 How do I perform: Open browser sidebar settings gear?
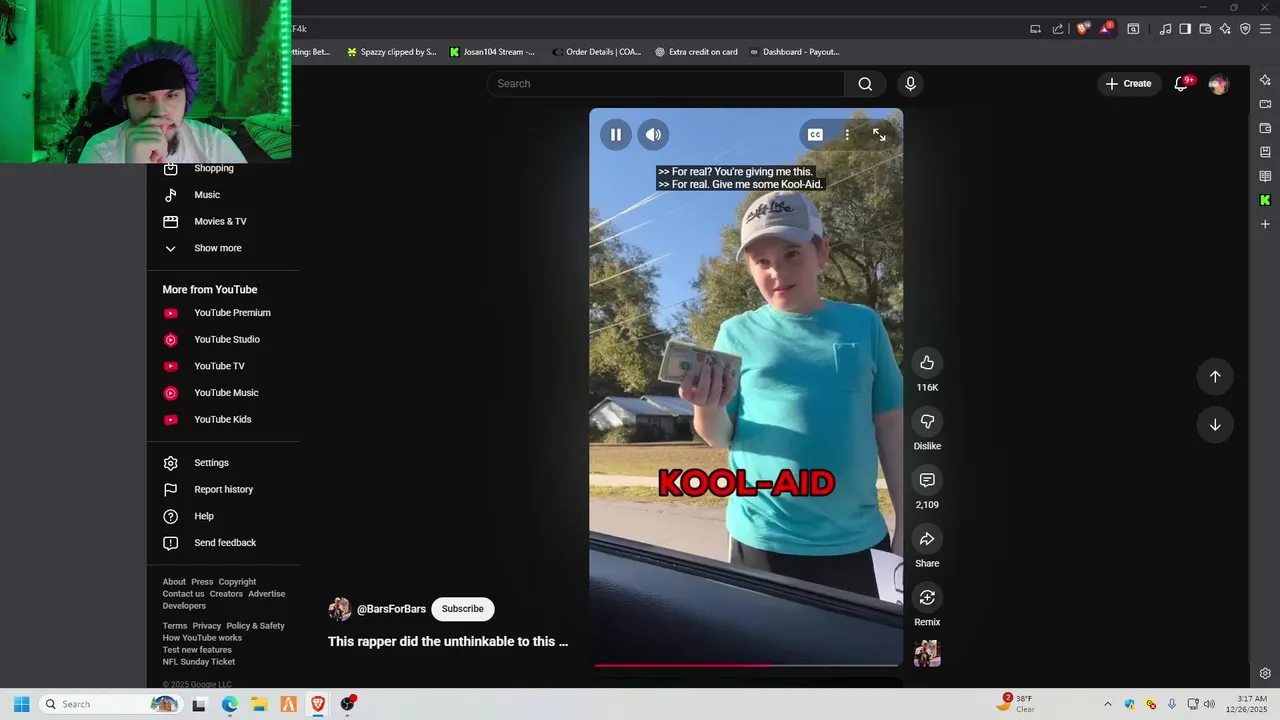coord(1265,673)
